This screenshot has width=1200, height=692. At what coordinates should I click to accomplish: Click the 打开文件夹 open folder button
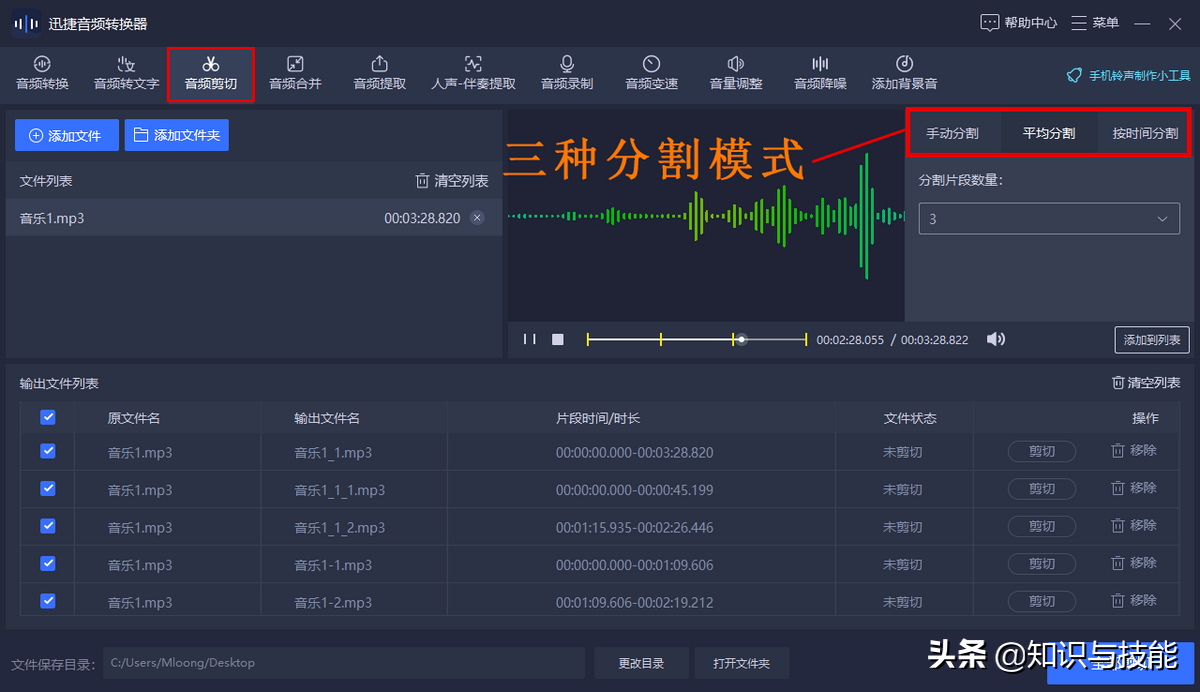click(742, 663)
